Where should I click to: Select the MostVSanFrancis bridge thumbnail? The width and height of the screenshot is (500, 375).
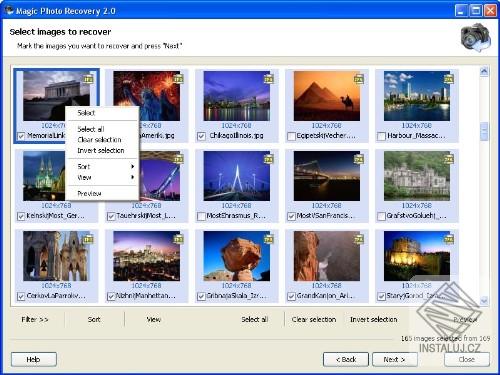[x=327, y=176]
